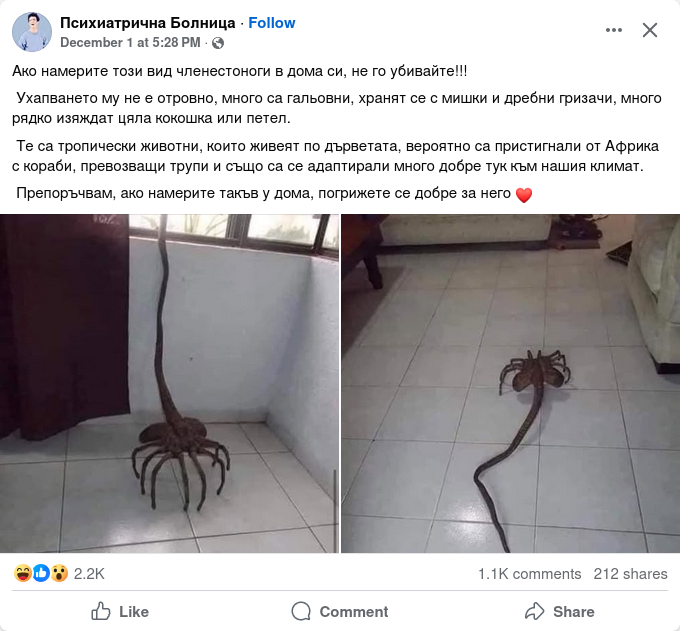The height and width of the screenshot is (631, 680).
Task: Click the blue thumbs-up reaction icon
Action: point(41,573)
